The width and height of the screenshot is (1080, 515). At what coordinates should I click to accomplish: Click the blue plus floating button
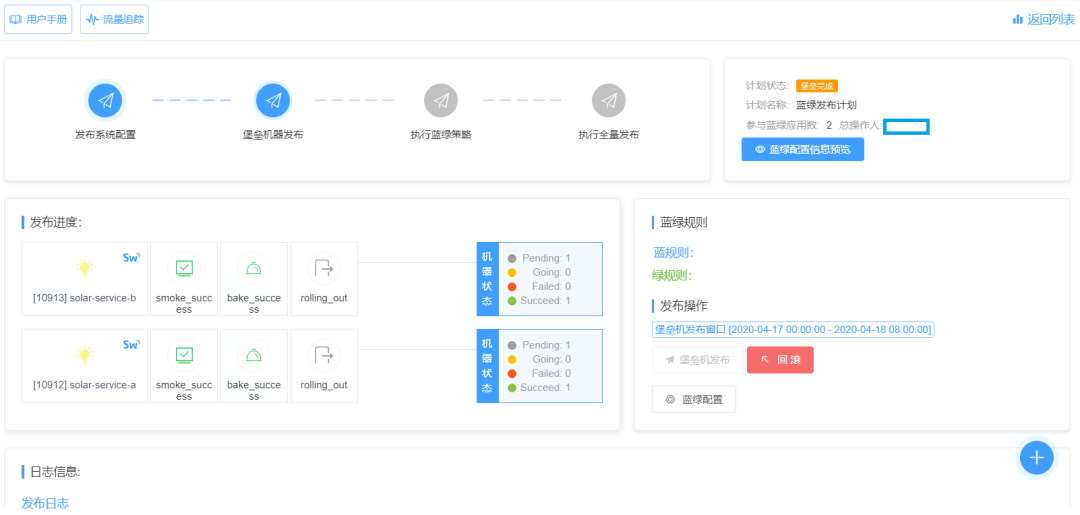click(x=1037, y=457)
